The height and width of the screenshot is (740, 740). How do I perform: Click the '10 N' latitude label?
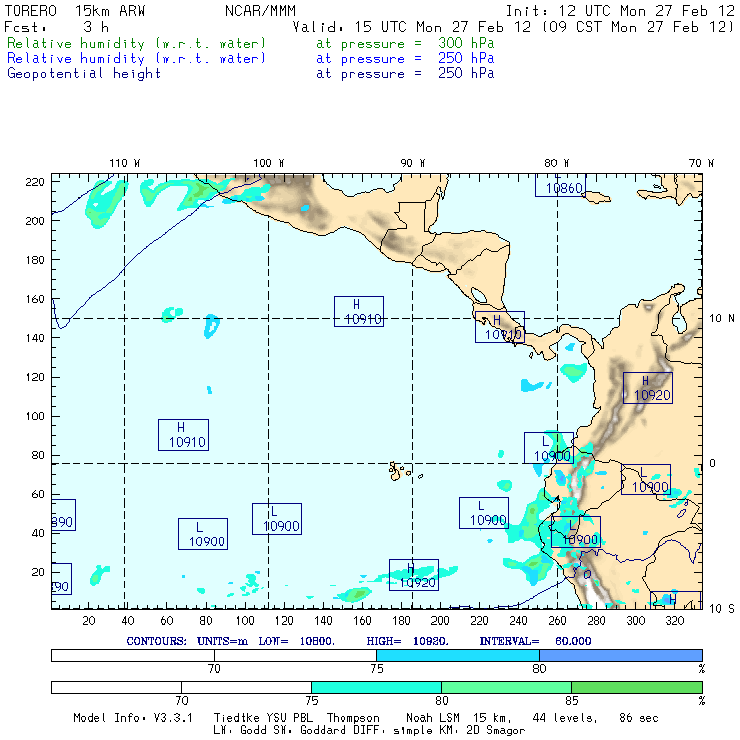722,319
